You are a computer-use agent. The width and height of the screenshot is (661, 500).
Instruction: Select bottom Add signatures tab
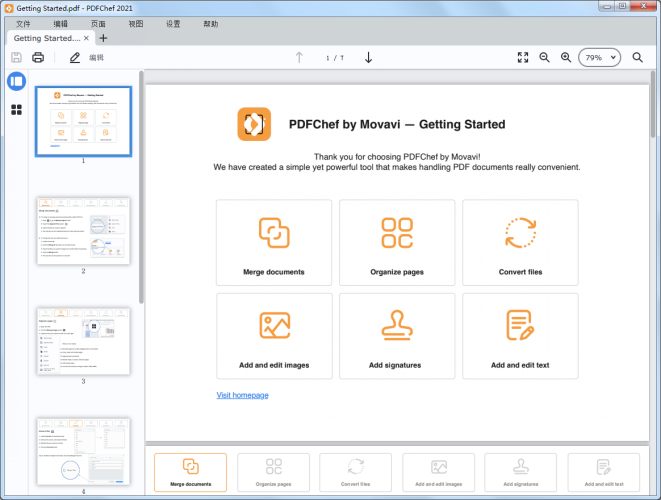pyautogui.click(x=521, y=472)
